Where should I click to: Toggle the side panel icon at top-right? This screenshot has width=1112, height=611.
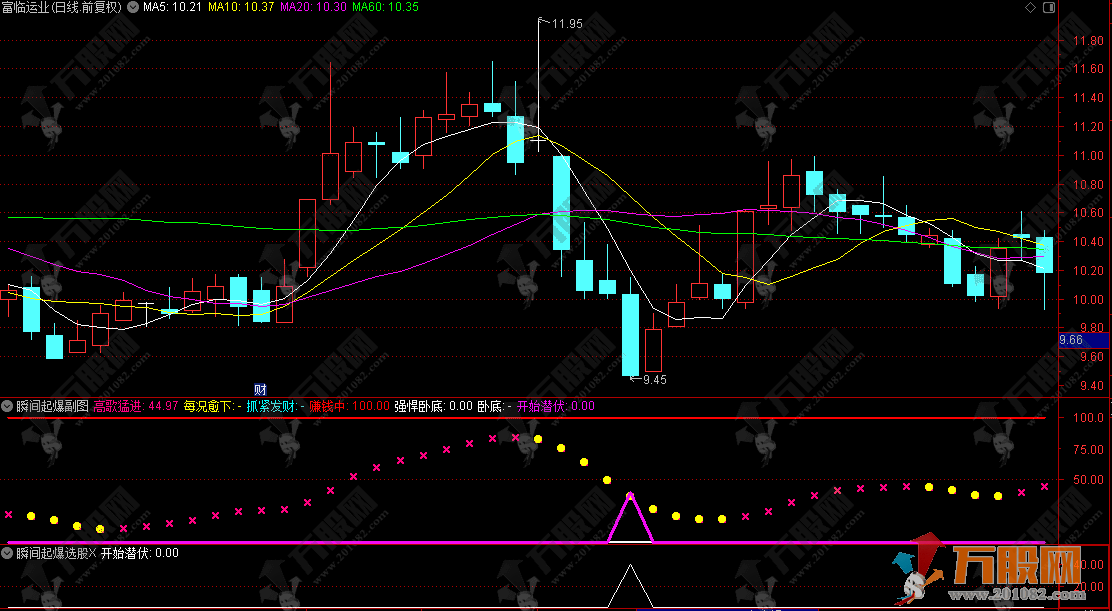(x=1048, y=7)
